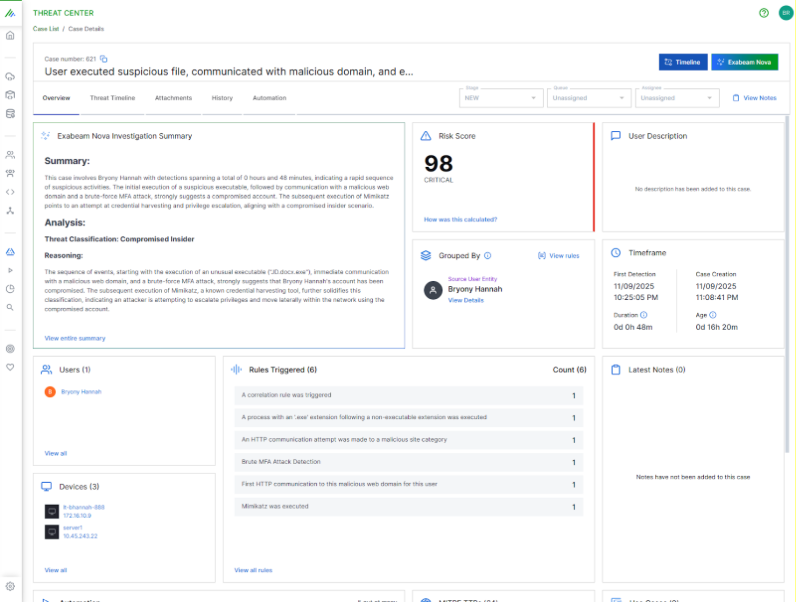Open the Queue dropdown

click(589, 98)
